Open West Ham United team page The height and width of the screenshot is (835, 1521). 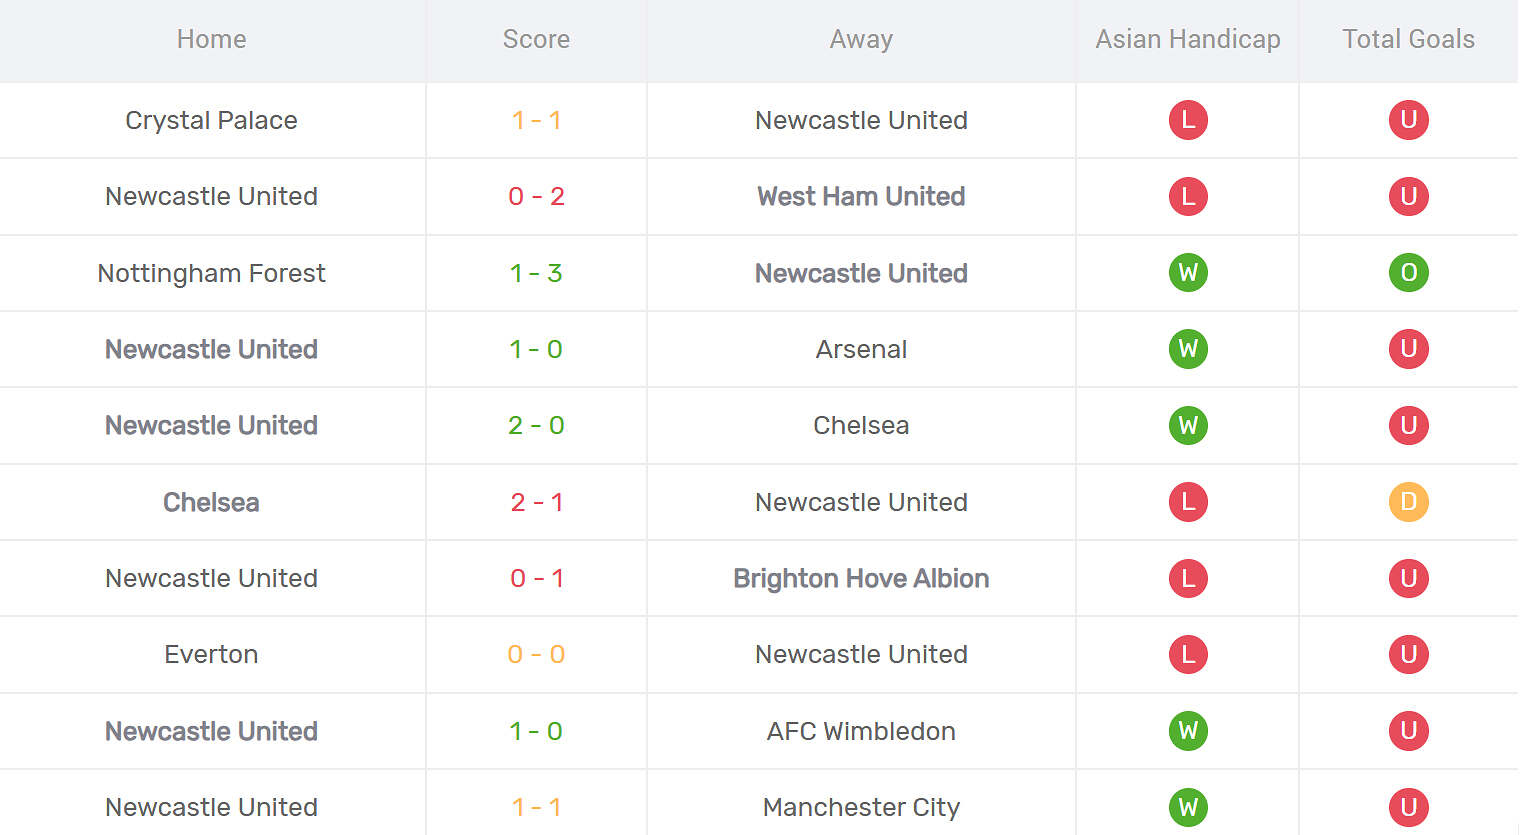click(861, 197)
